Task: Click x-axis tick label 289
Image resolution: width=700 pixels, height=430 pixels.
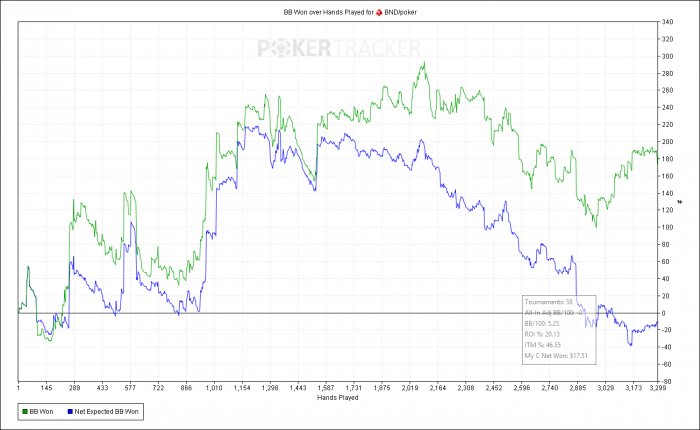Action: [x=74, y=388]
